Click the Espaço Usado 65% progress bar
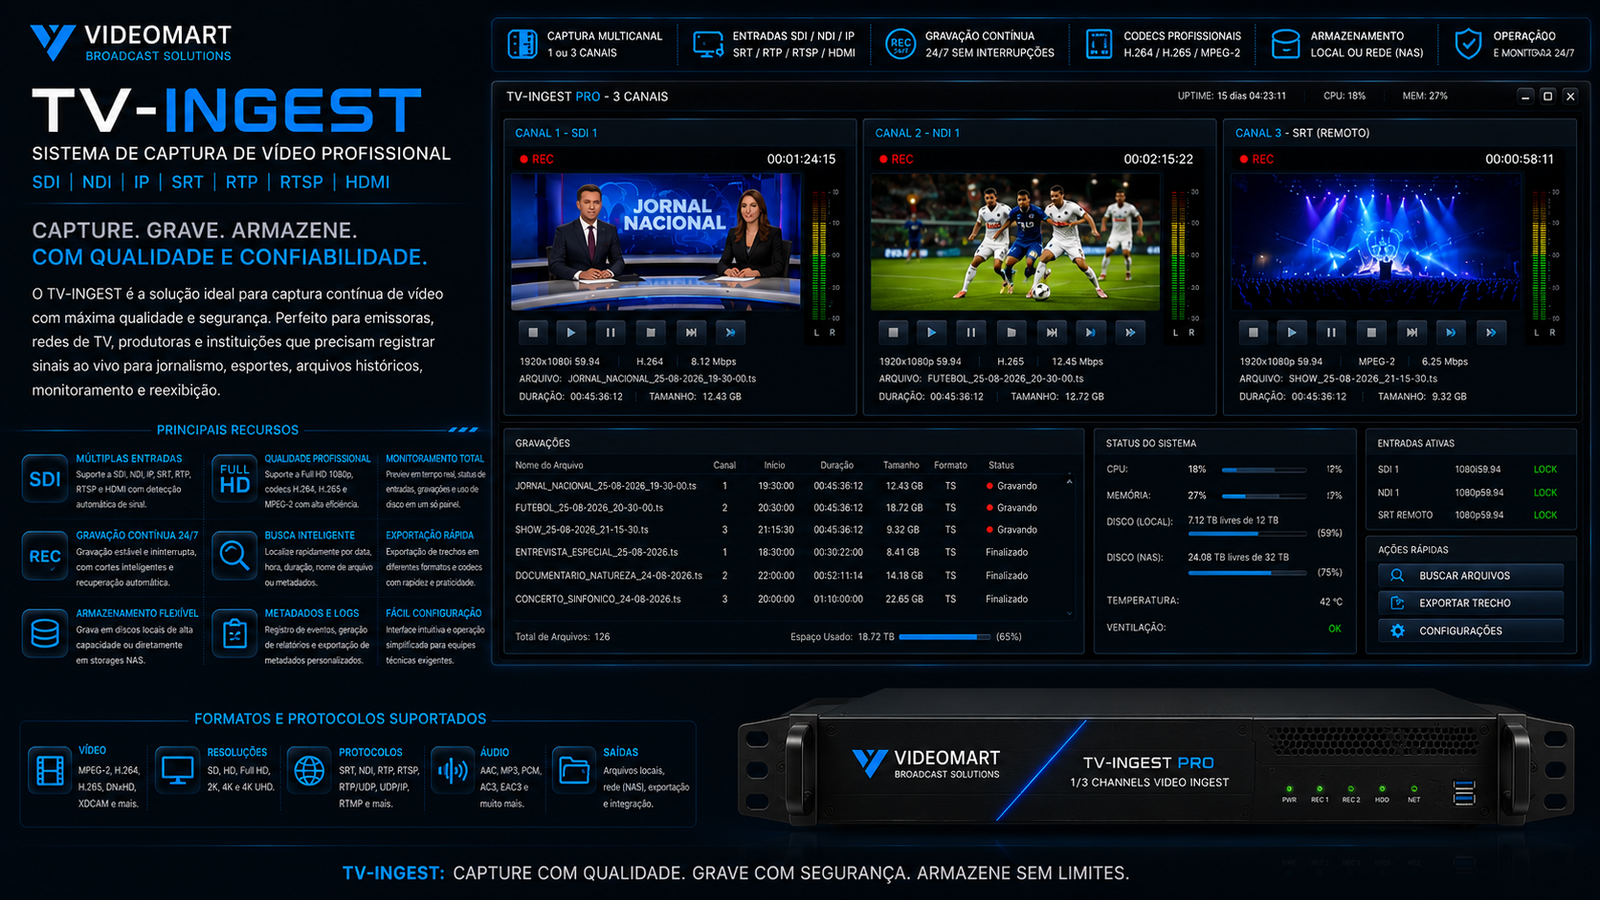 pyautogui.click(x=946, y=637)
